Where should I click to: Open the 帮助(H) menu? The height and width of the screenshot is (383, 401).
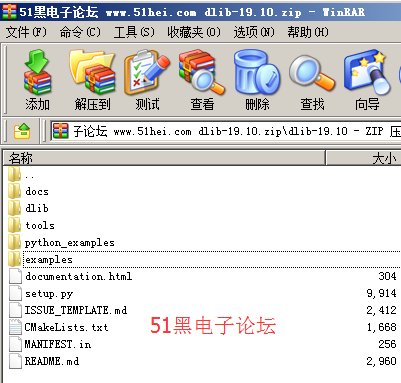pyautogui.click(x=308, y=32)
